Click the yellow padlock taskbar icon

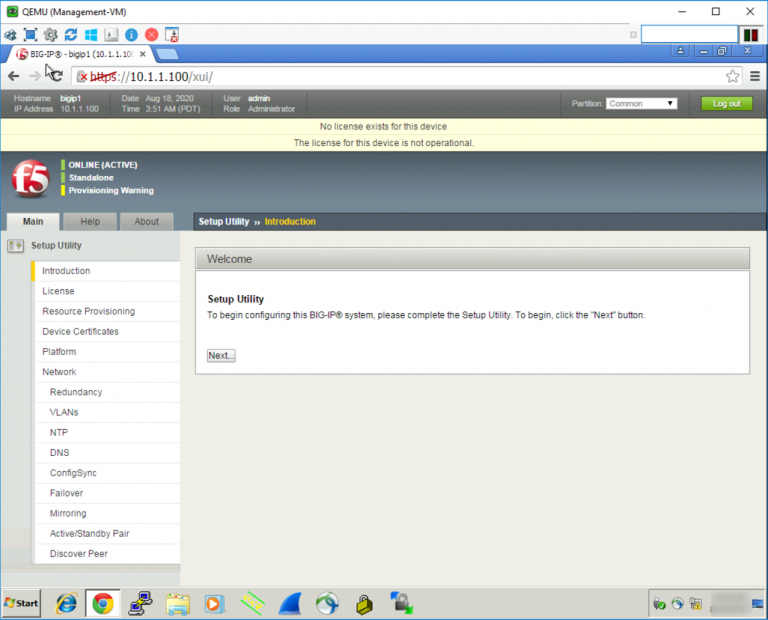[x=364, y=604]
